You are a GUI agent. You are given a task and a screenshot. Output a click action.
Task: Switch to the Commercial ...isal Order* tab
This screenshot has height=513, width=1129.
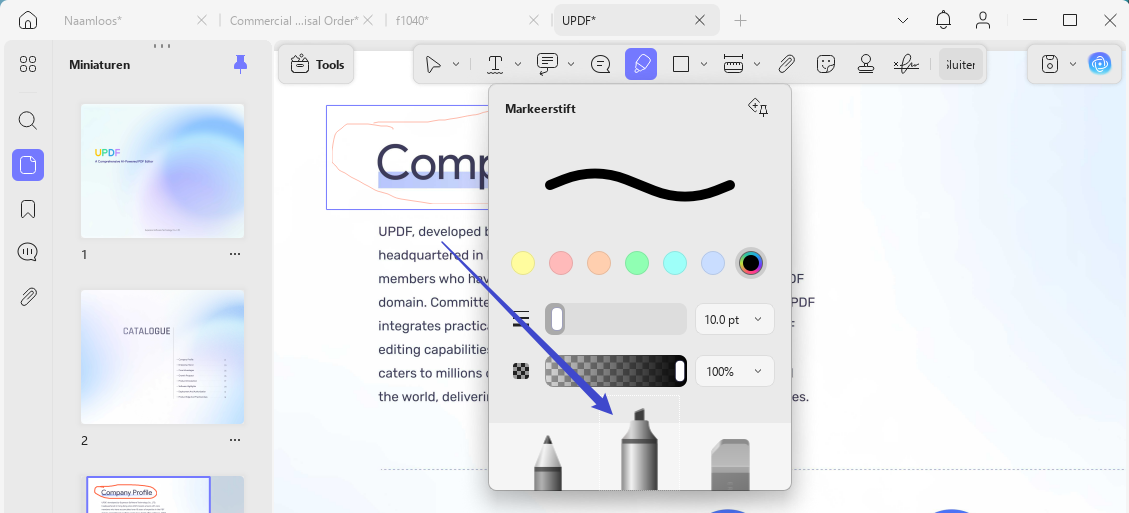pyautogui.click(x=294, y=20)
